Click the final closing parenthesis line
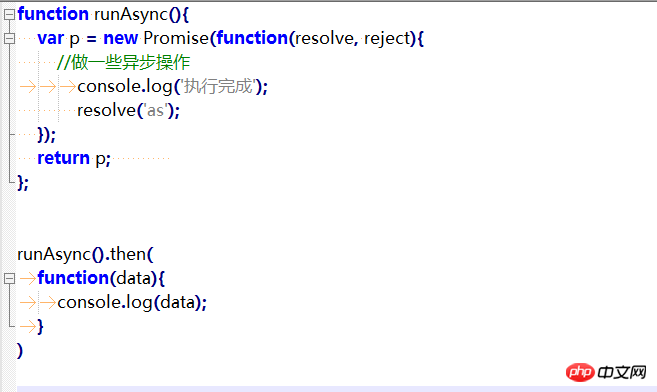This screenshot has height=392, width=657. [20, 351]
